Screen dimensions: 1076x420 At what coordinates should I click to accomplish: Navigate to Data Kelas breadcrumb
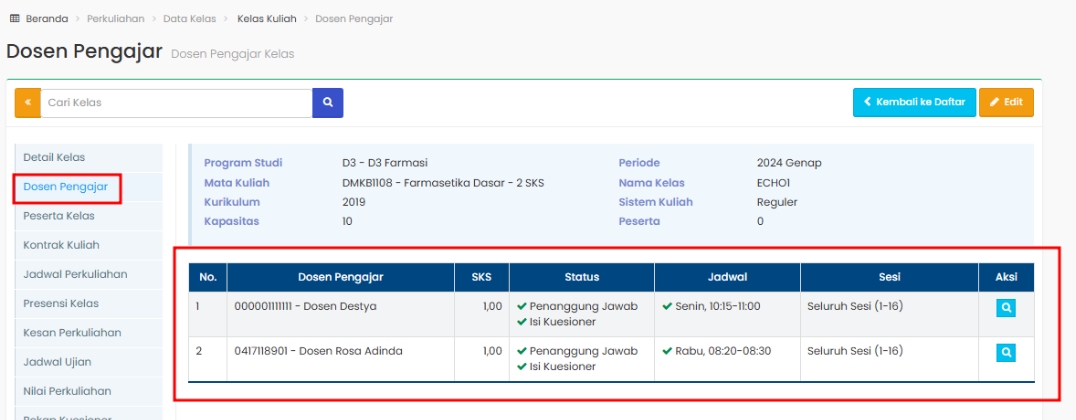coord(188,19)
